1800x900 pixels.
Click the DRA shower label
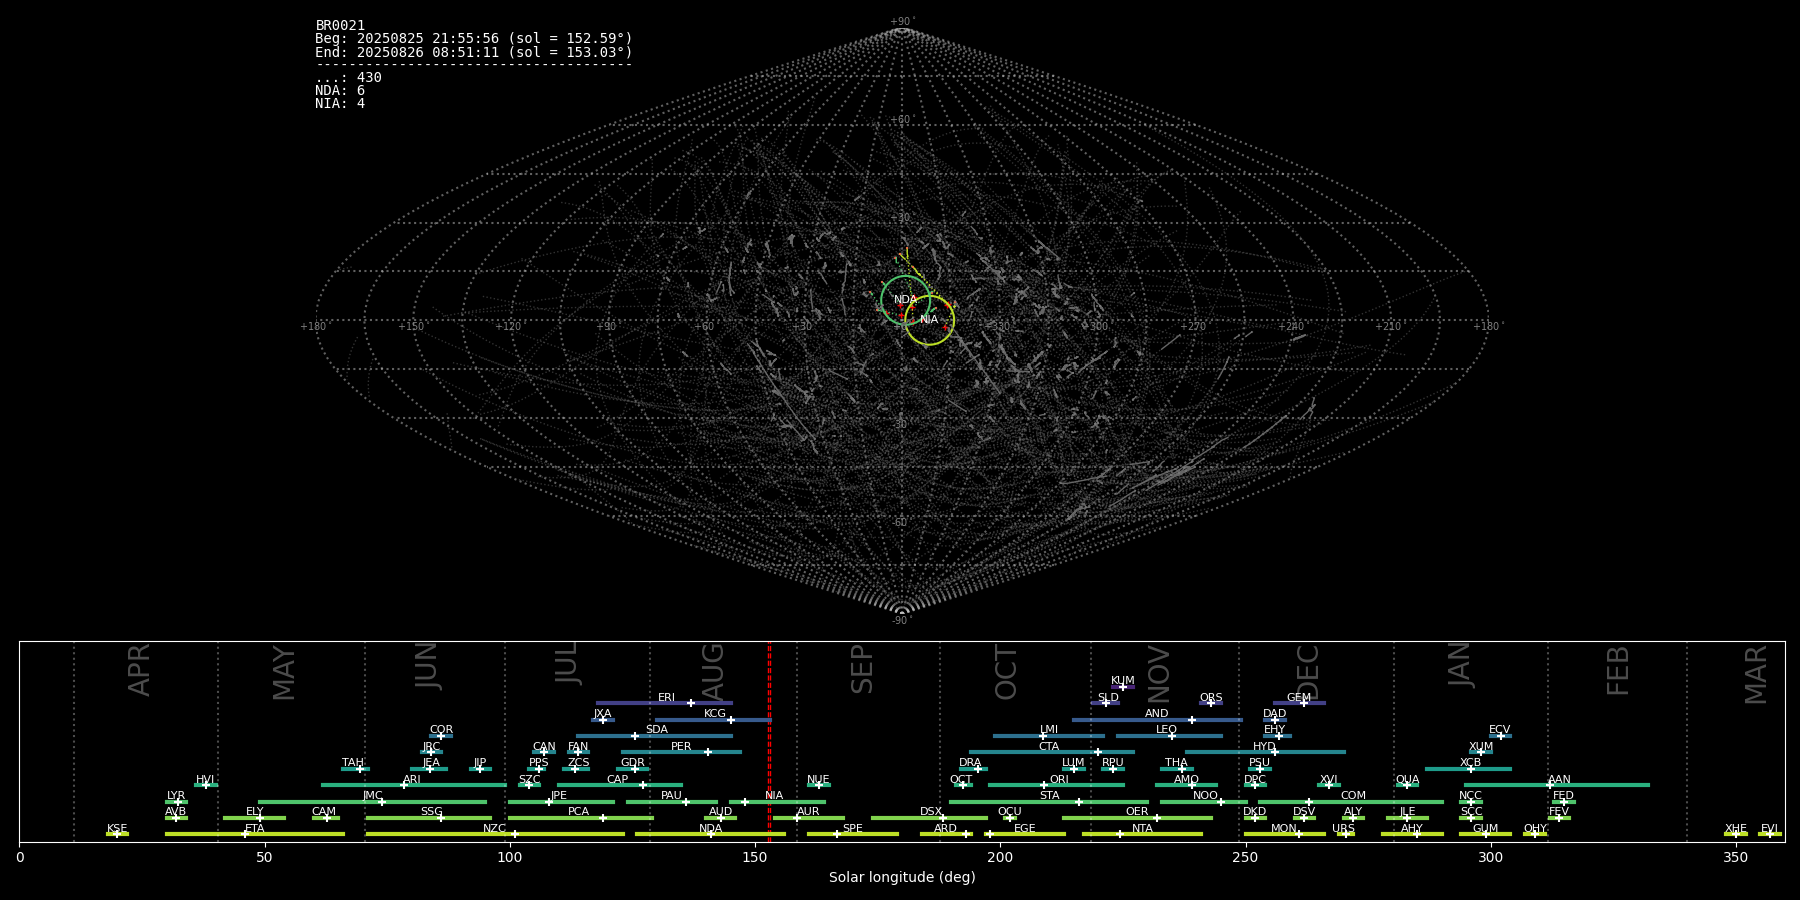970,763
